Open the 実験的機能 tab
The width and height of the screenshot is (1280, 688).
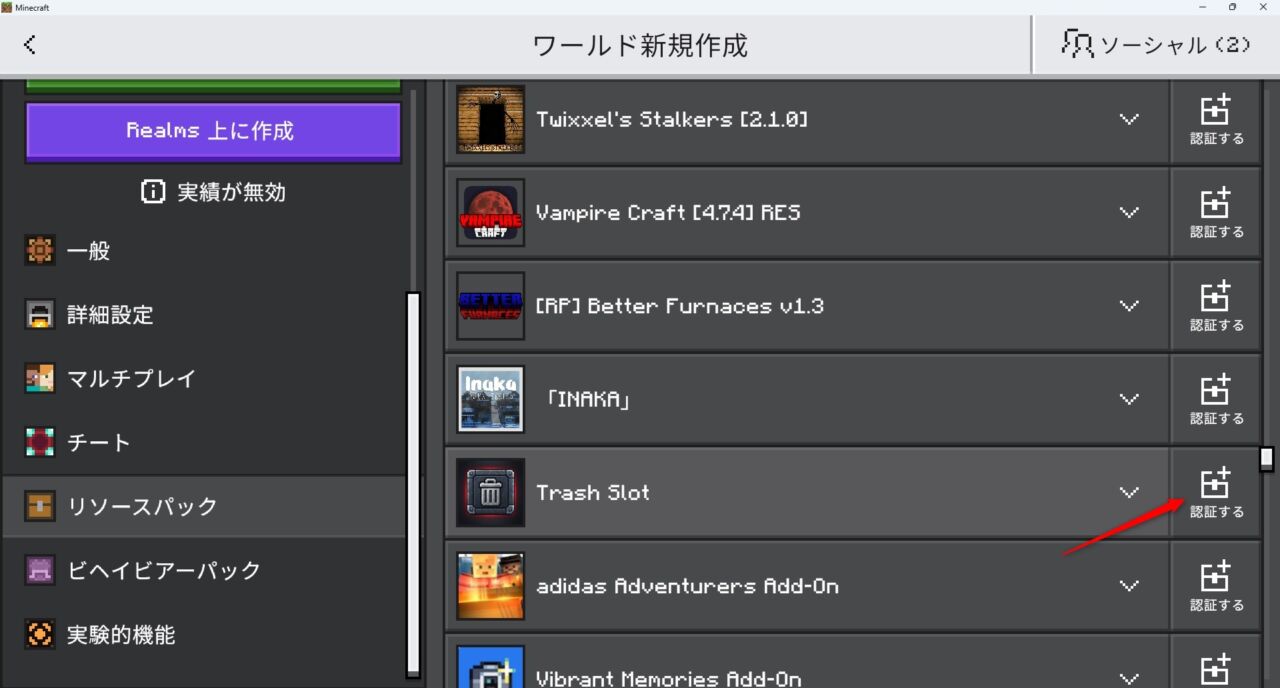pyautogui.click(x=204, y=635)
